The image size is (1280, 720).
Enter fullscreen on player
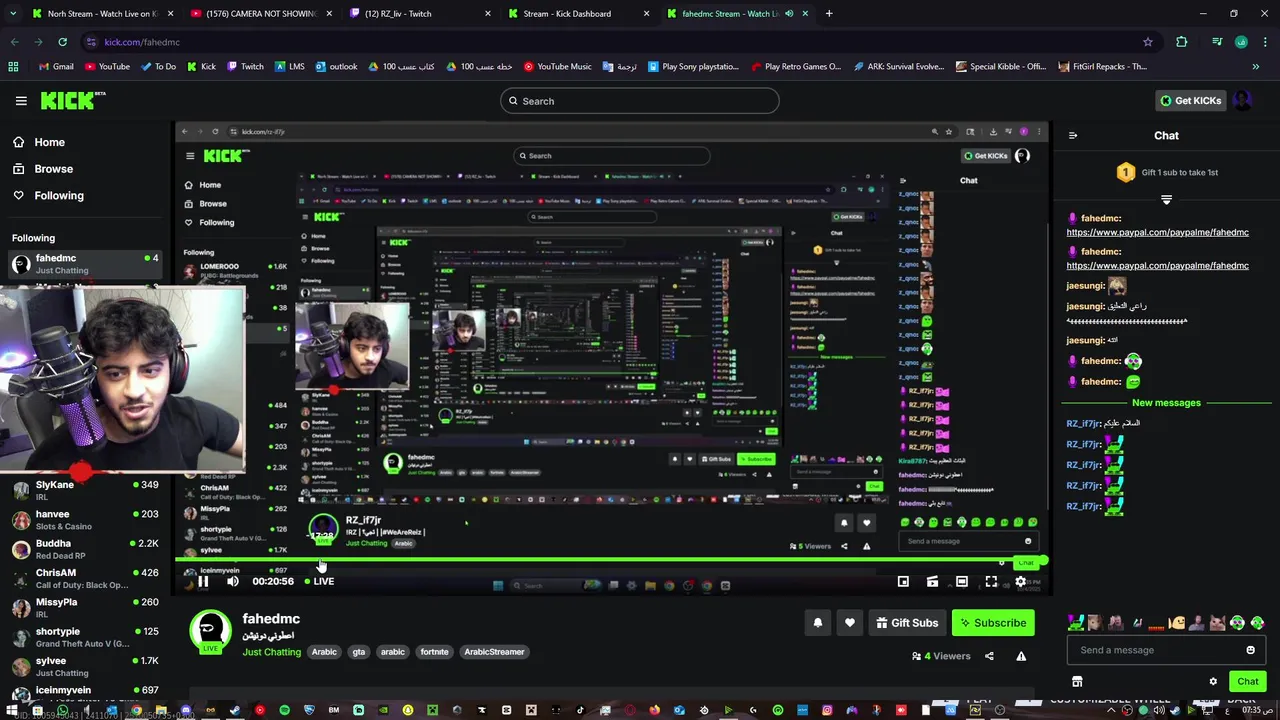click(x=991, y=581)
